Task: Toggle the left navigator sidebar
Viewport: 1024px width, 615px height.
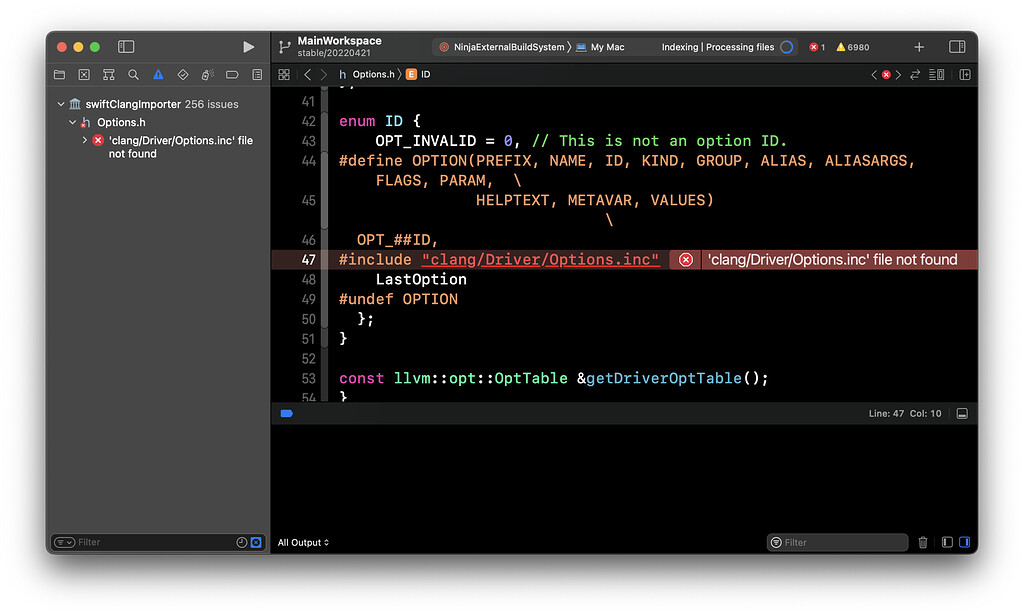Action: pyautogui.click(x=126, y=47)
